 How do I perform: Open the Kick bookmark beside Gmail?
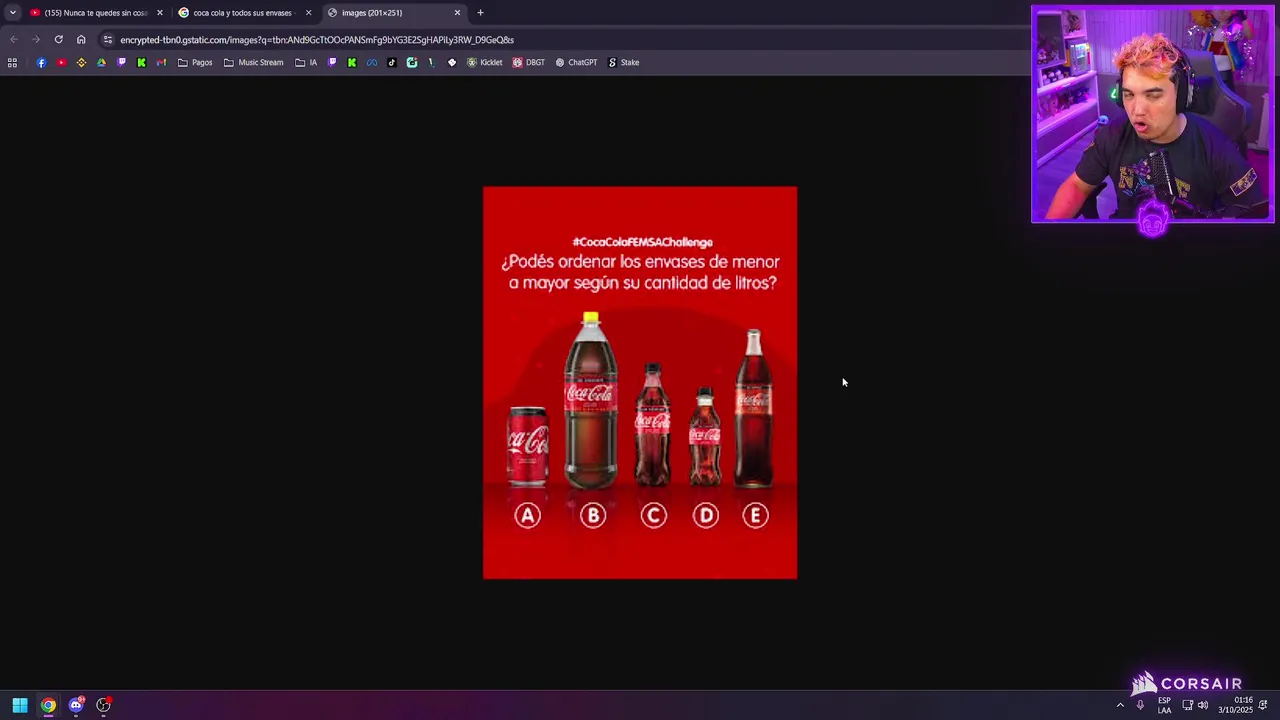point(141,62)
